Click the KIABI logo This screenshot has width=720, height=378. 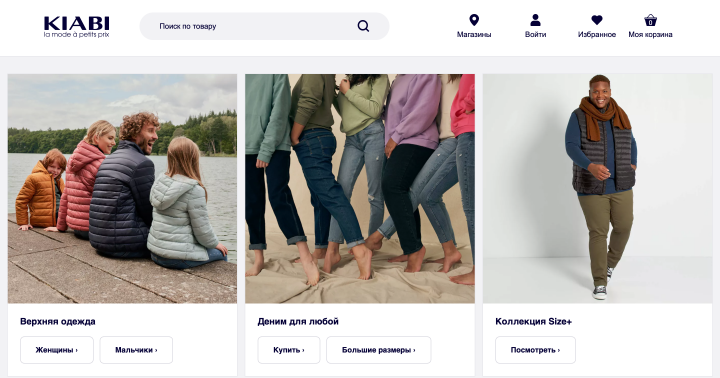coord(77,27)
